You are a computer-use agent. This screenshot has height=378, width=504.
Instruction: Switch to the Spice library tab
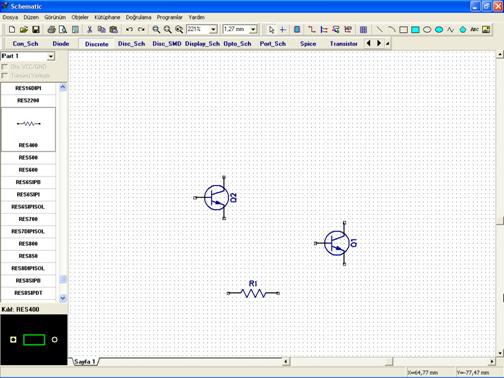[308, 44]
